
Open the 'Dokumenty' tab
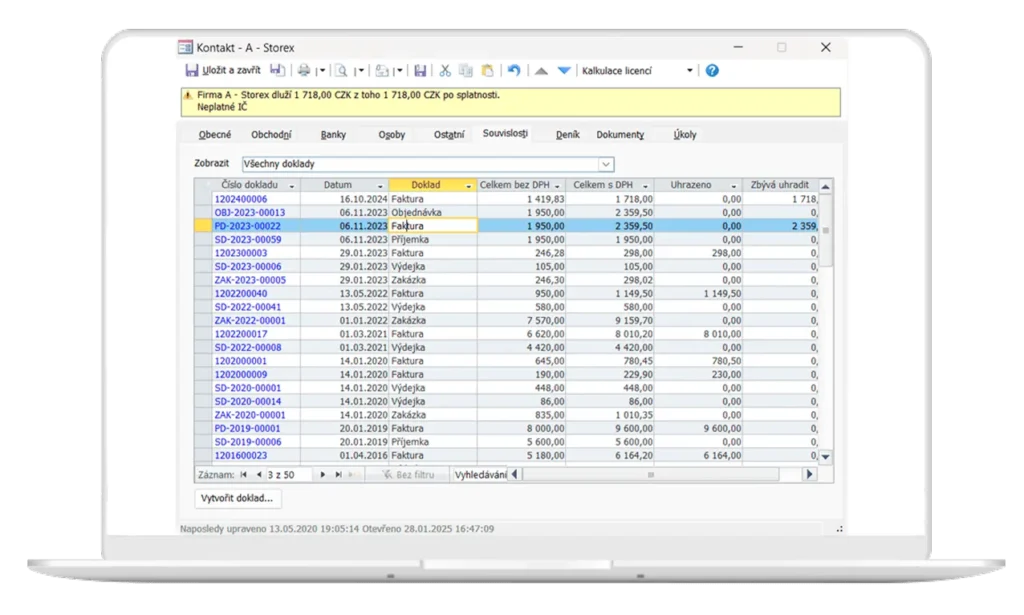620,134
